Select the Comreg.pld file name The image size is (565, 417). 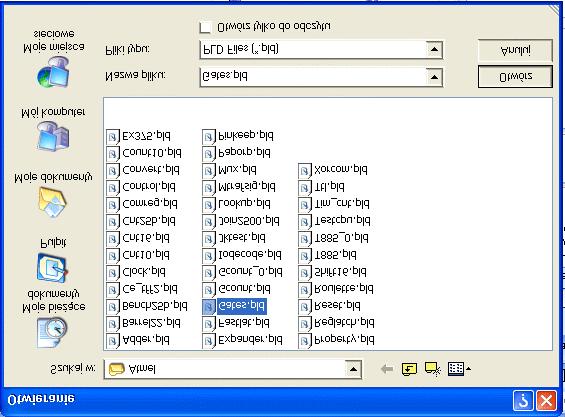tap(150, 204)
